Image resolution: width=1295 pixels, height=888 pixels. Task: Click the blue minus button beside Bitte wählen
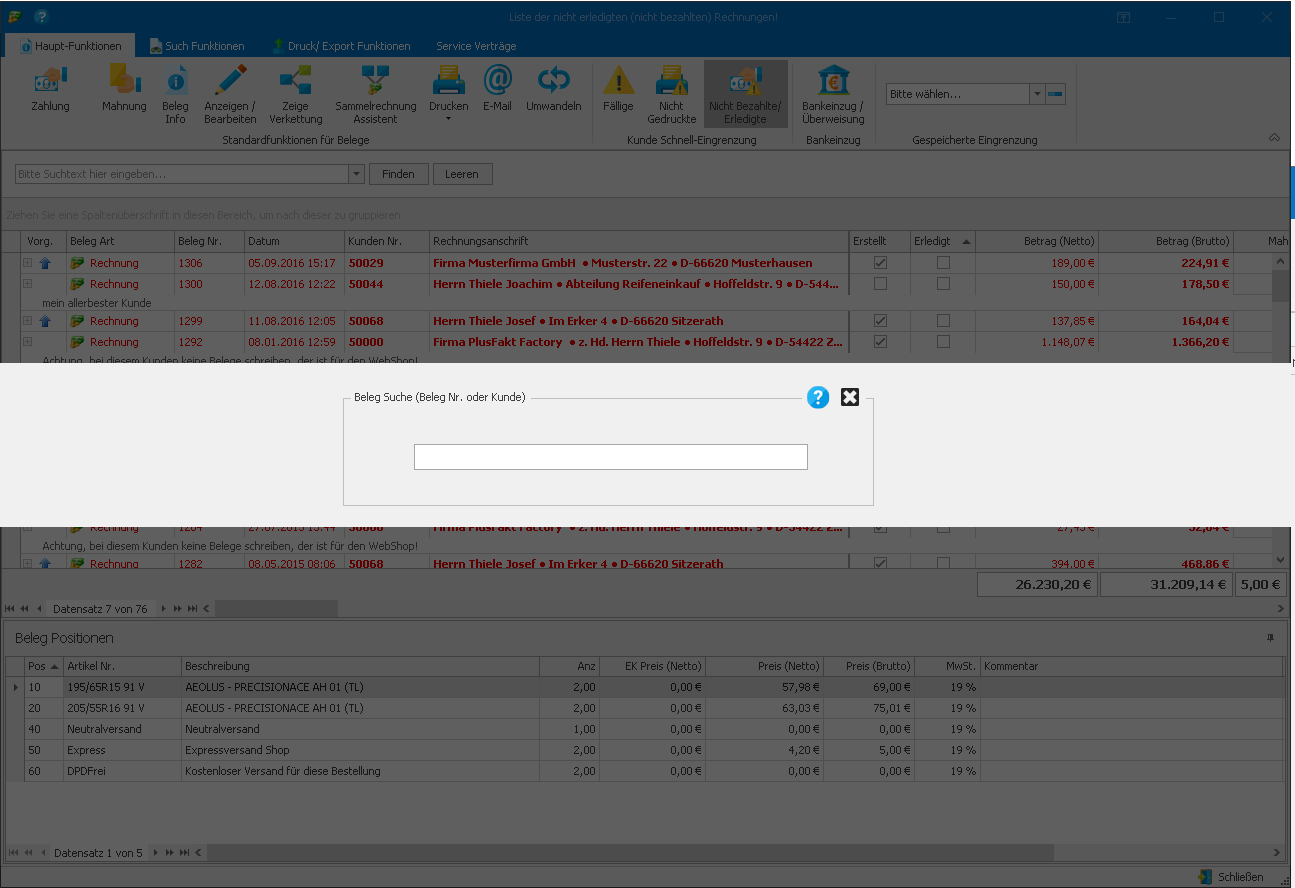click(1056, 94)
